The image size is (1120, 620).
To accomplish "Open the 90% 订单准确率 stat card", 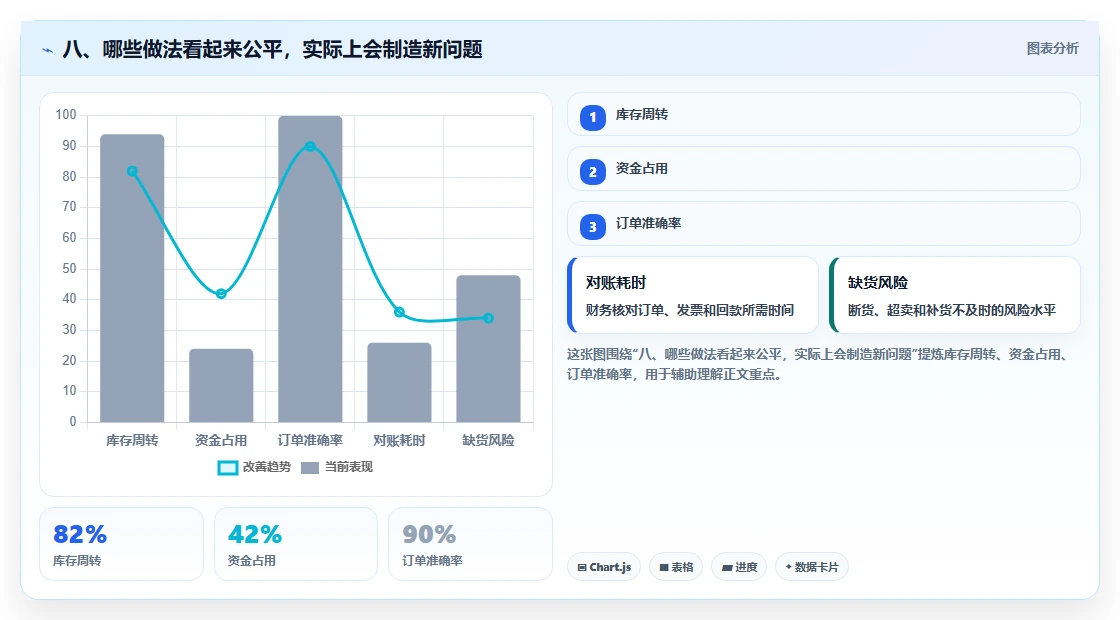I will pos(470,544).
